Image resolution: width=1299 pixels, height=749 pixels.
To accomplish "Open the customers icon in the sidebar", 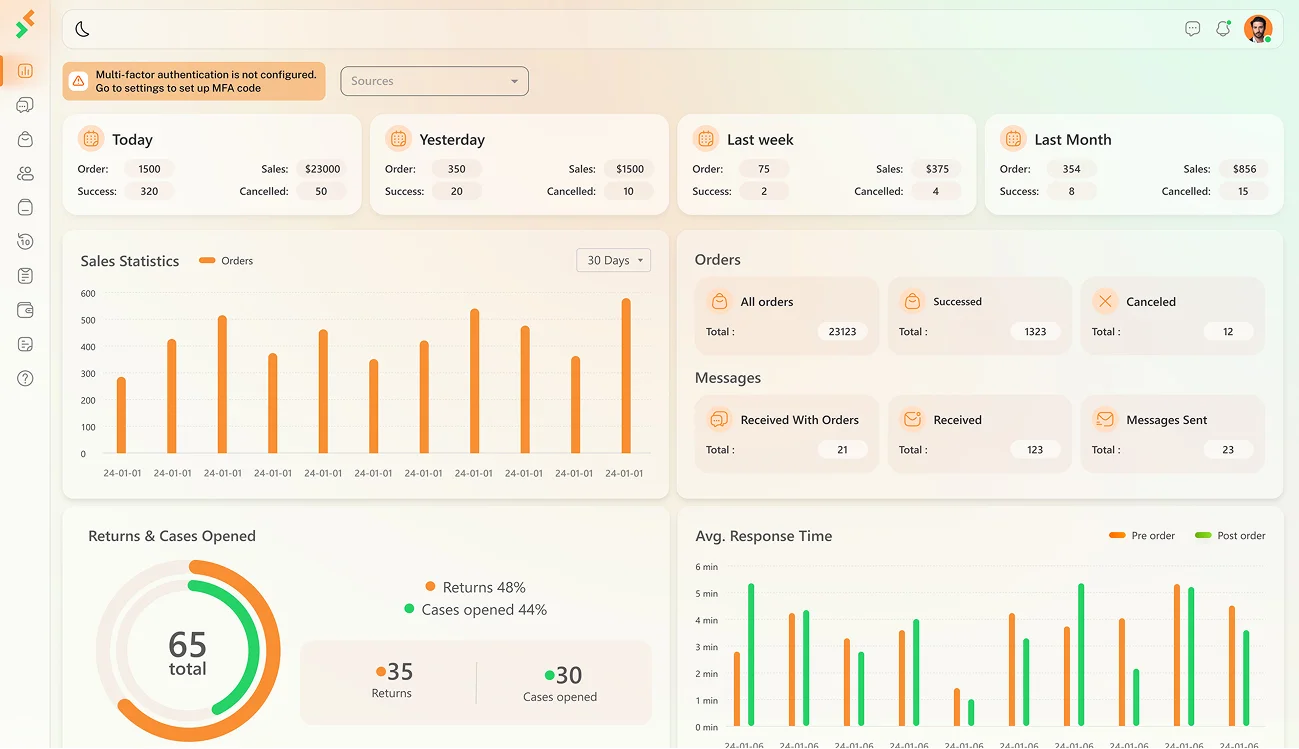I will tap(25, 172).
